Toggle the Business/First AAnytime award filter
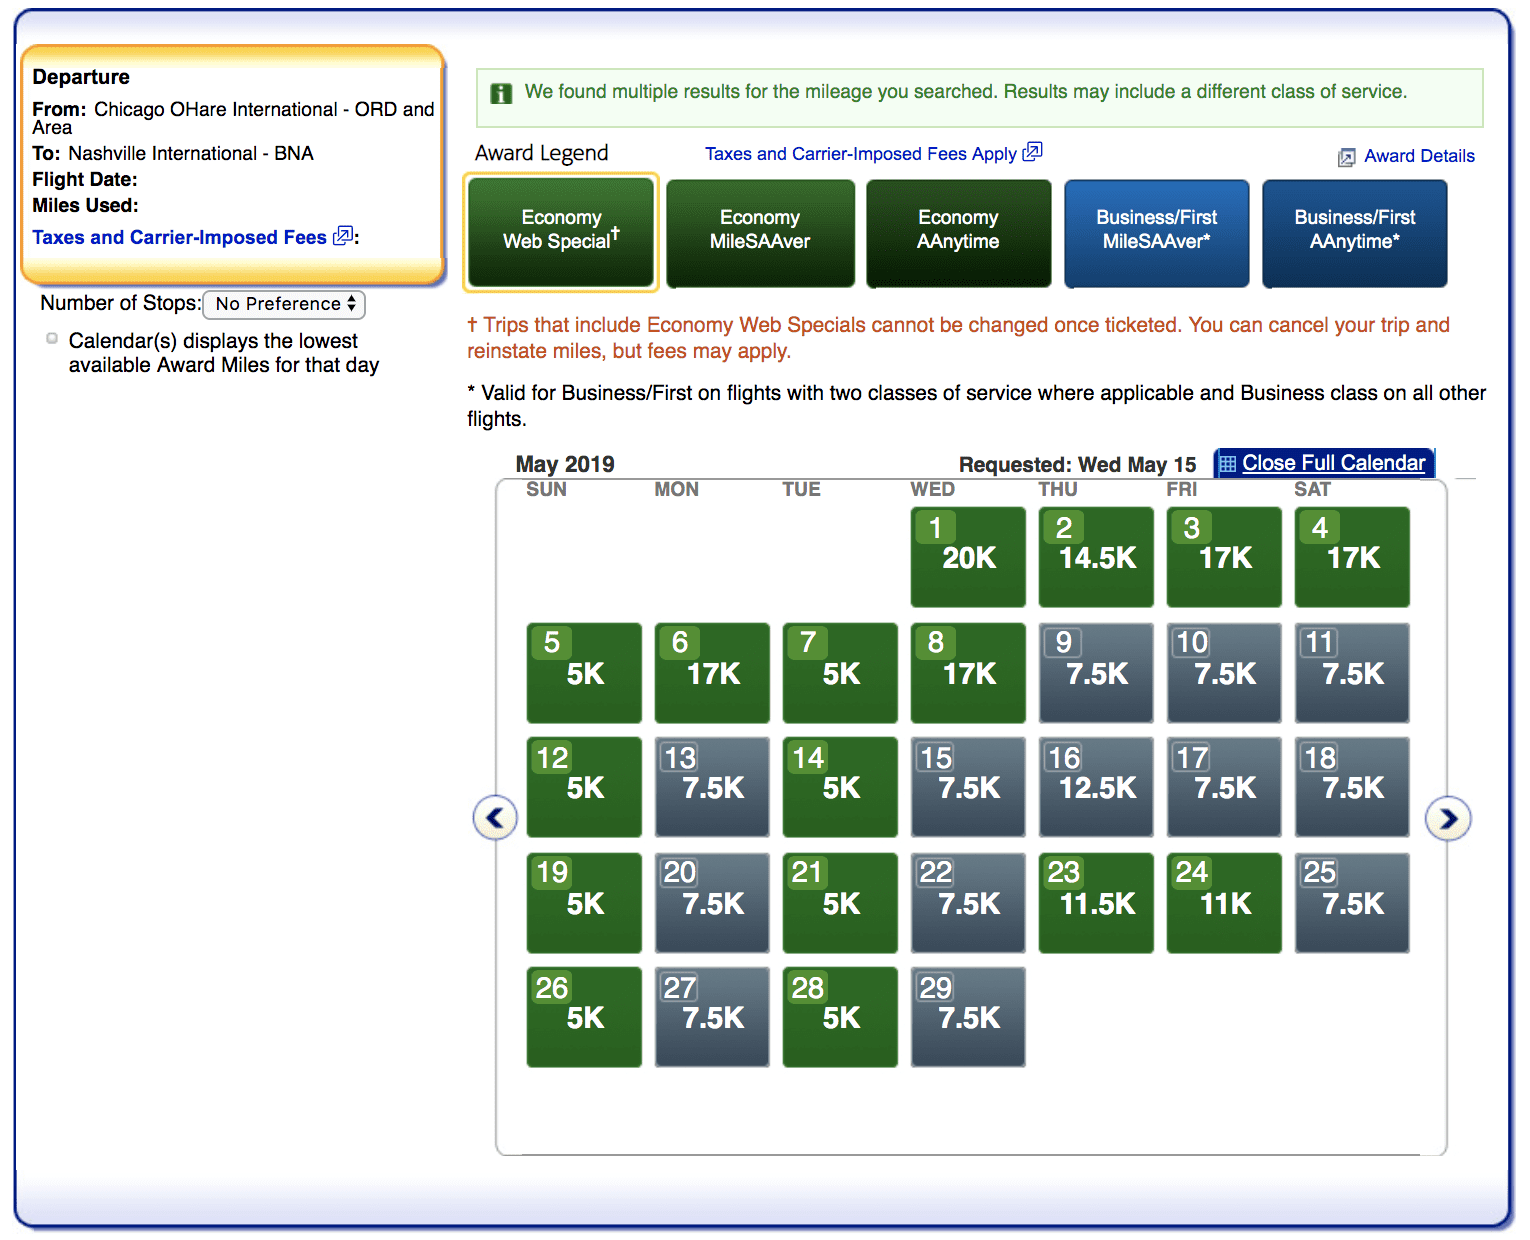Image resolution: width=1530 pixels, height=1240 pixels. coord(1354,232)
